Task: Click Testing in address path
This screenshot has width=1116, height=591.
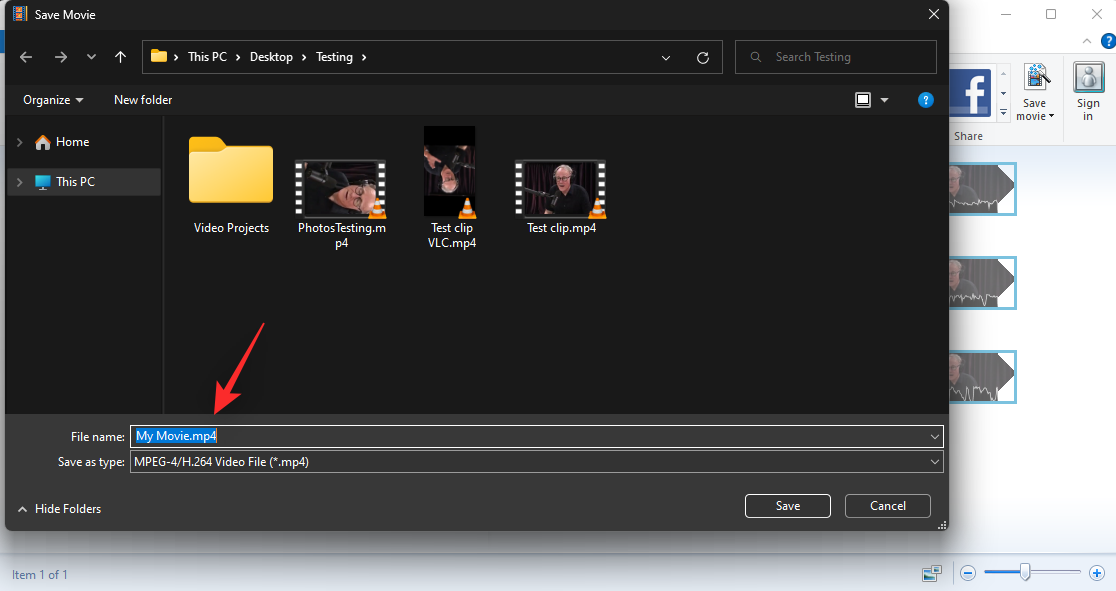Action: tap(335, 57)
